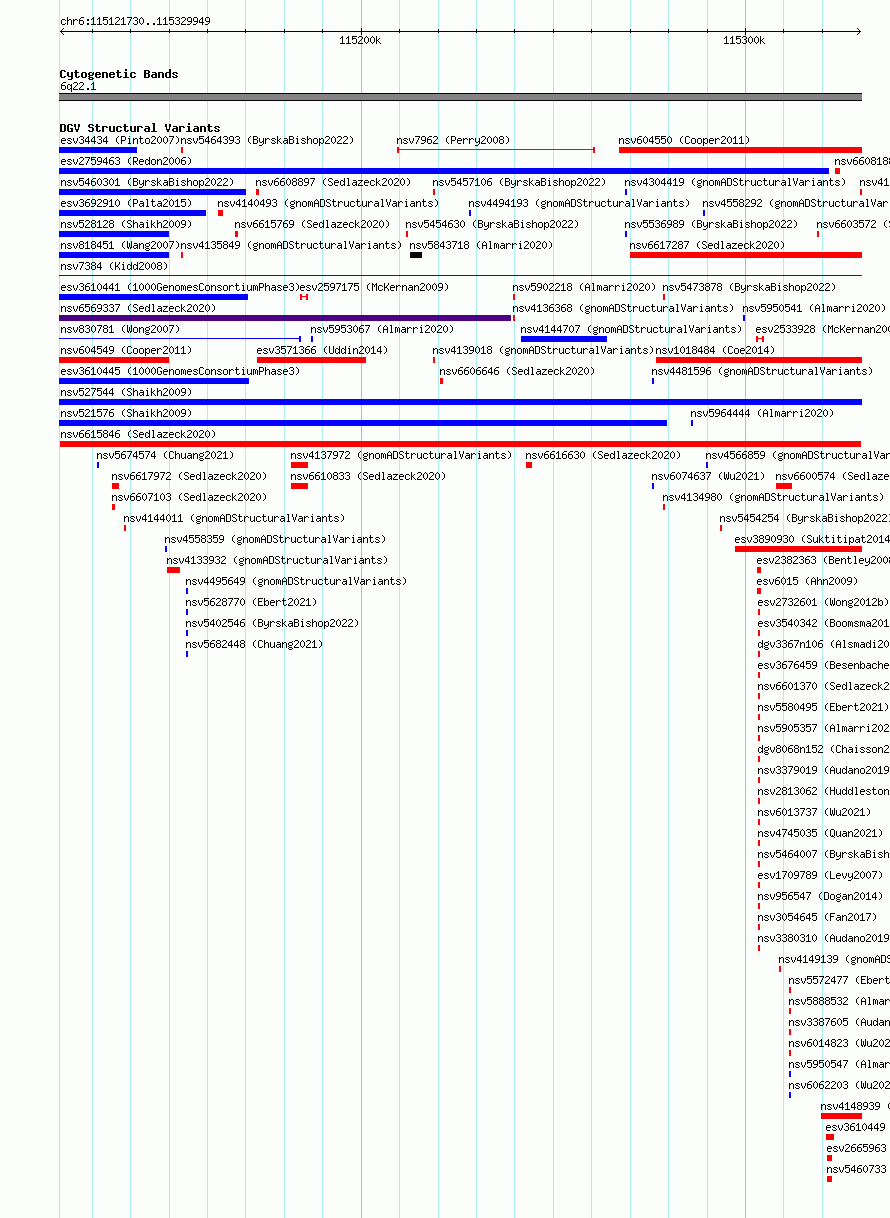Image resolution: width=890 pixels, height=1218 pixels.
Task: Select the esv6015 (Ahn2009) label
Action: point(807,582)
